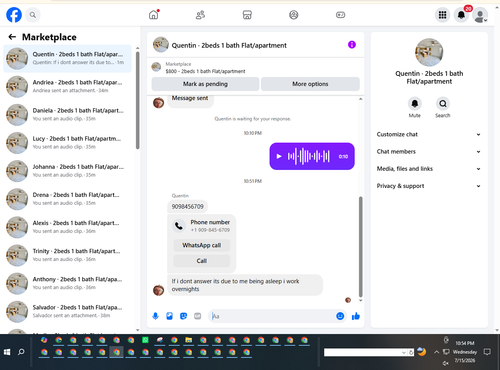Mute the conversation with bell icon

[x=415, y=104]
